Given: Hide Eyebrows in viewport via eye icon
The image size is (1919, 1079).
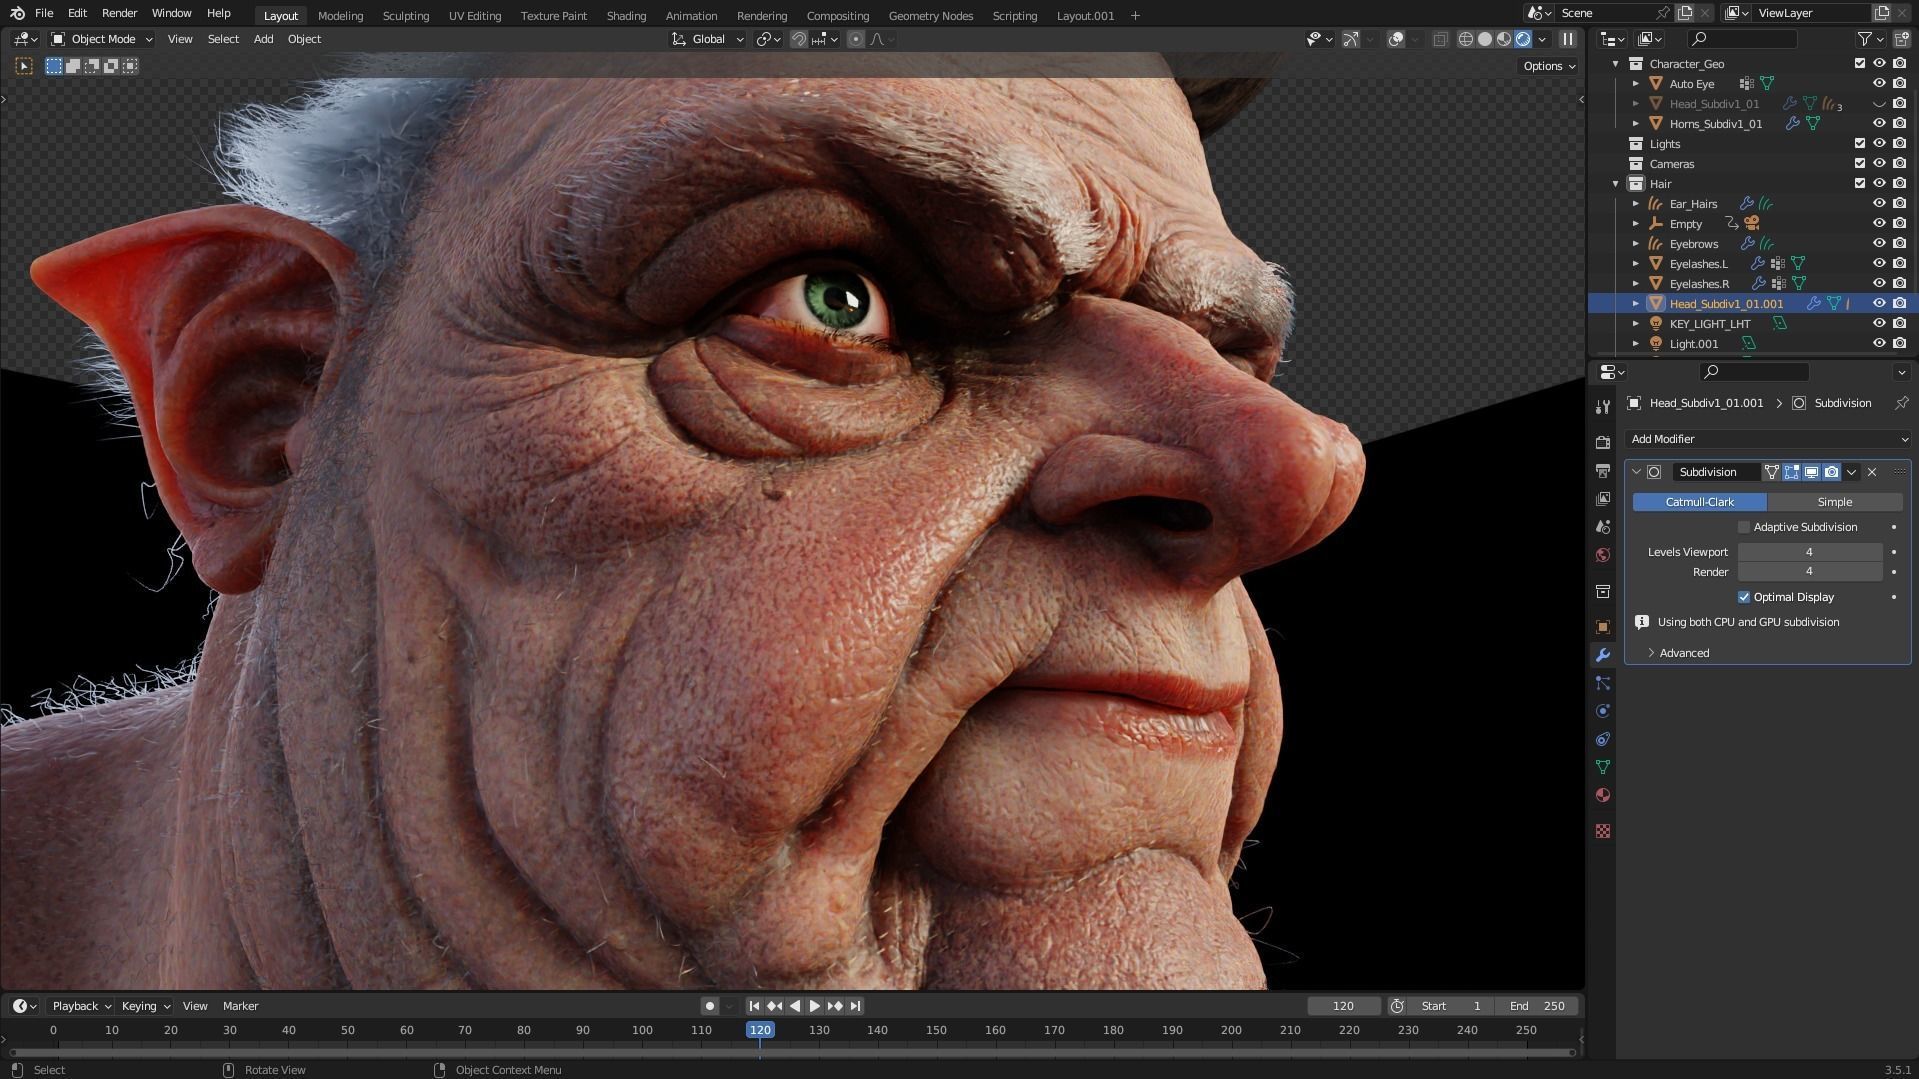Looking at the screenshot, I should (x=1879, y=243).
